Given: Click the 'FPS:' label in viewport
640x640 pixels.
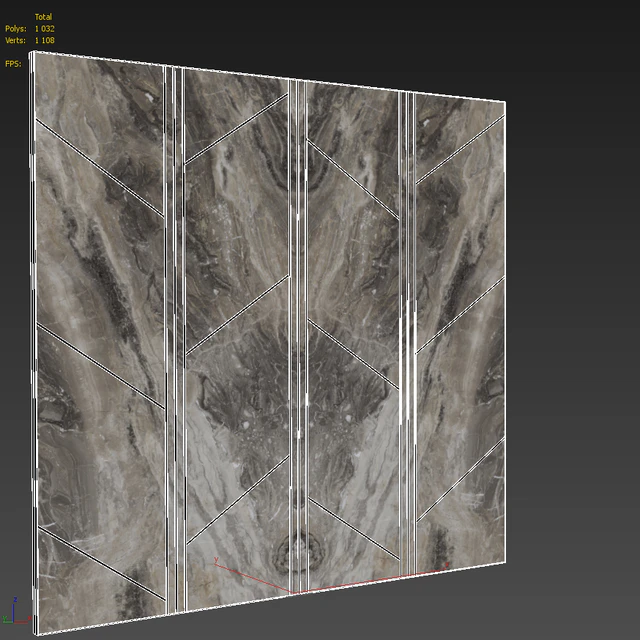Looking at the screenshot, I should coord(13,64).
